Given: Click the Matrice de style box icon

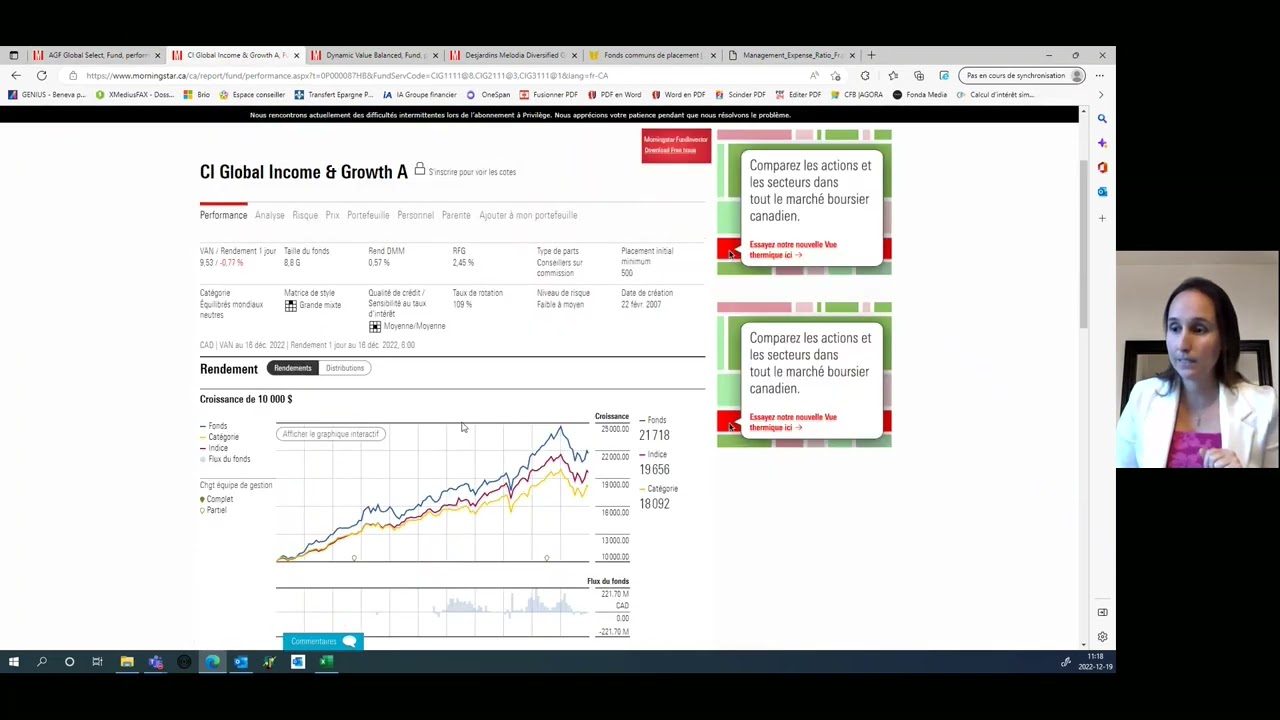Looking at the screenshot, I should [290, 305].
